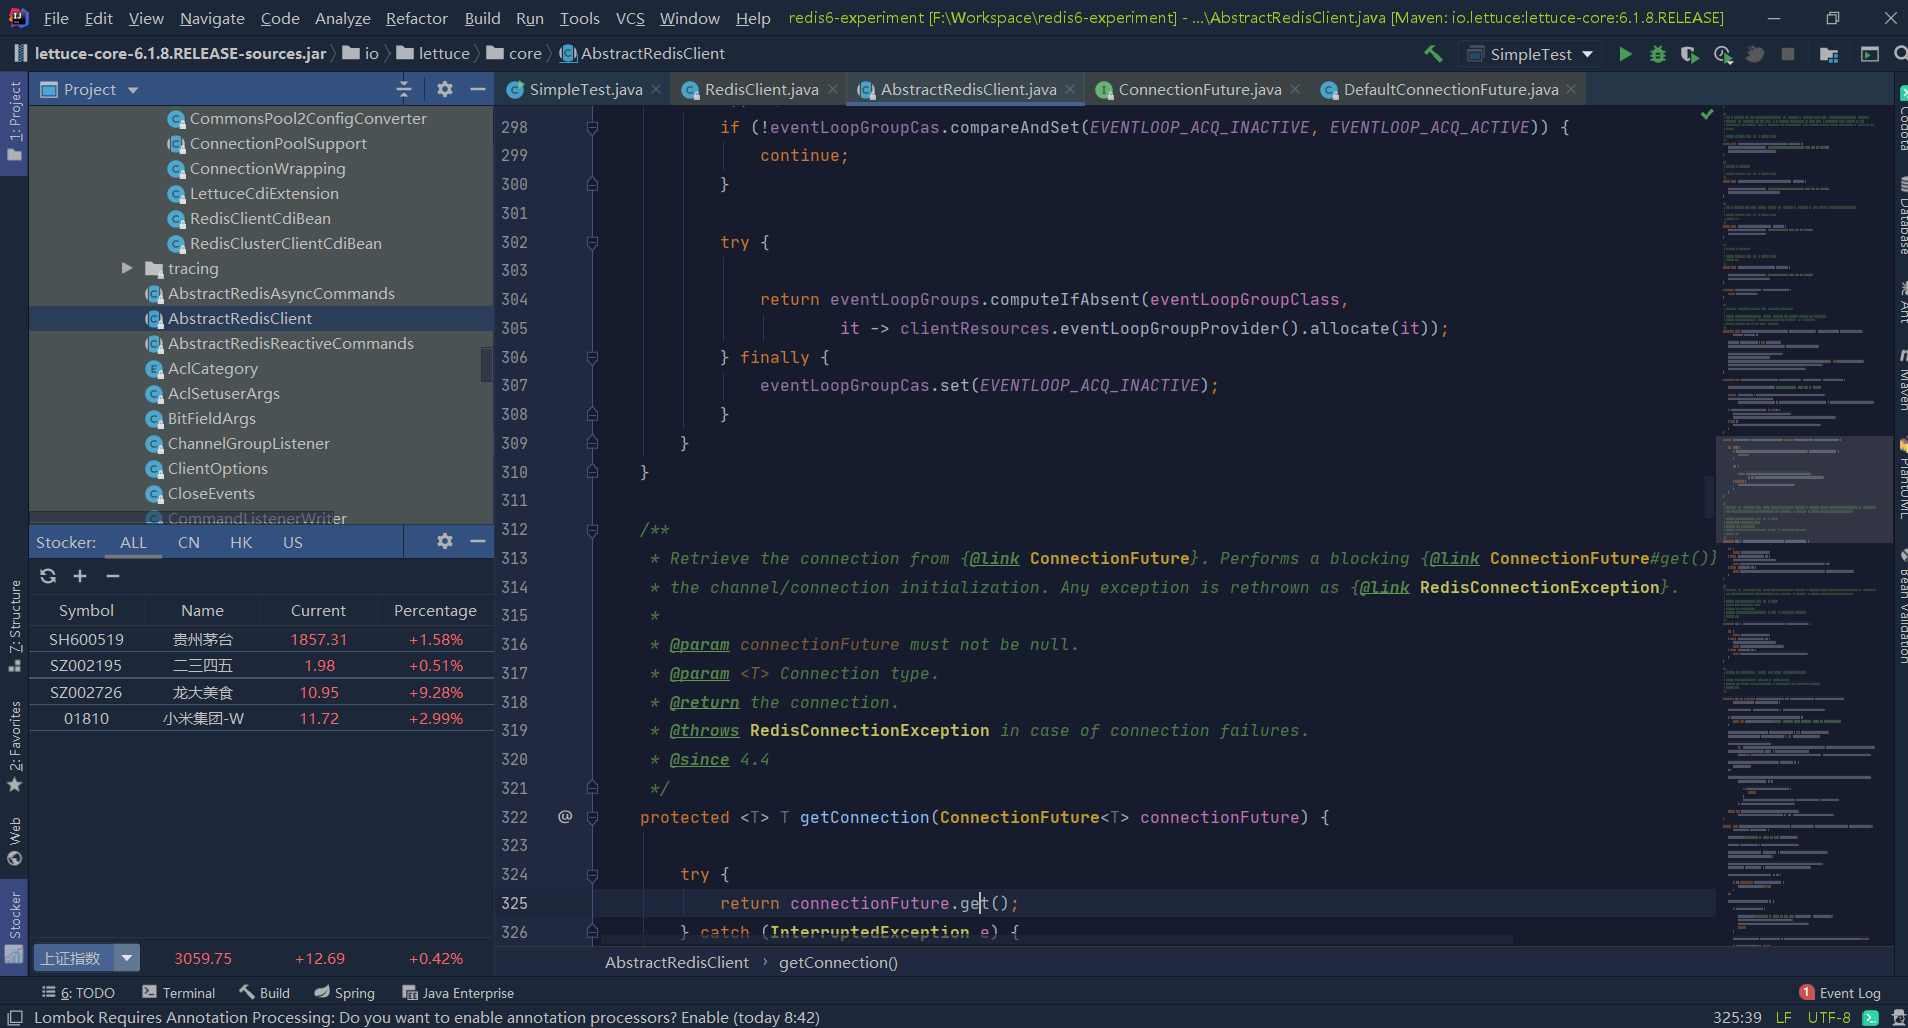The width and height of the screenshot is (1908, 1028).
Task: Open the VCS menu
Action: coord(630,18)
